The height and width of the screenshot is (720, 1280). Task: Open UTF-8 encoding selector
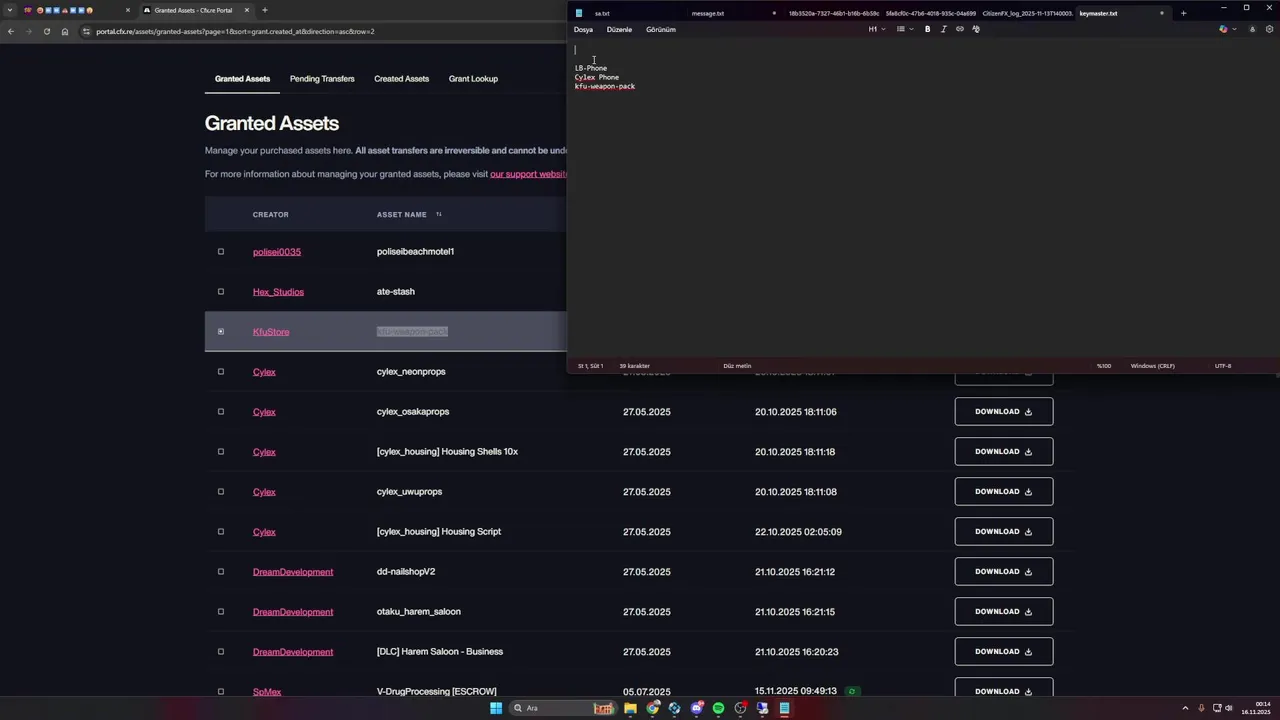1223,366
